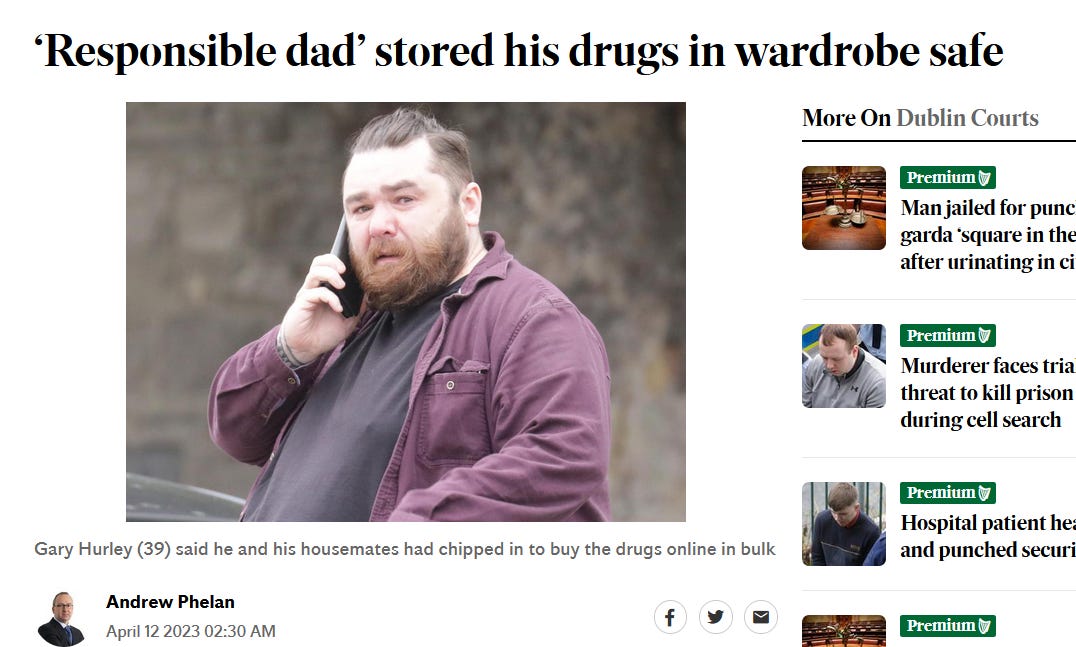
Task: Click the Premium badge above Hospital patient story
Action: (948, 493)
